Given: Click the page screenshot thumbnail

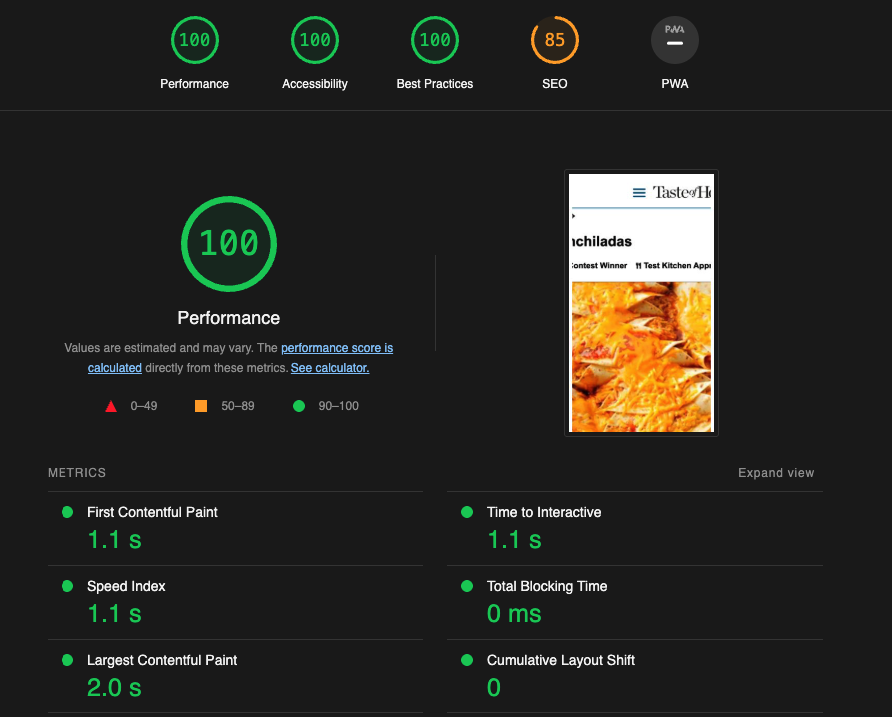Looking at the screenshot, I should tap(641, 303).
